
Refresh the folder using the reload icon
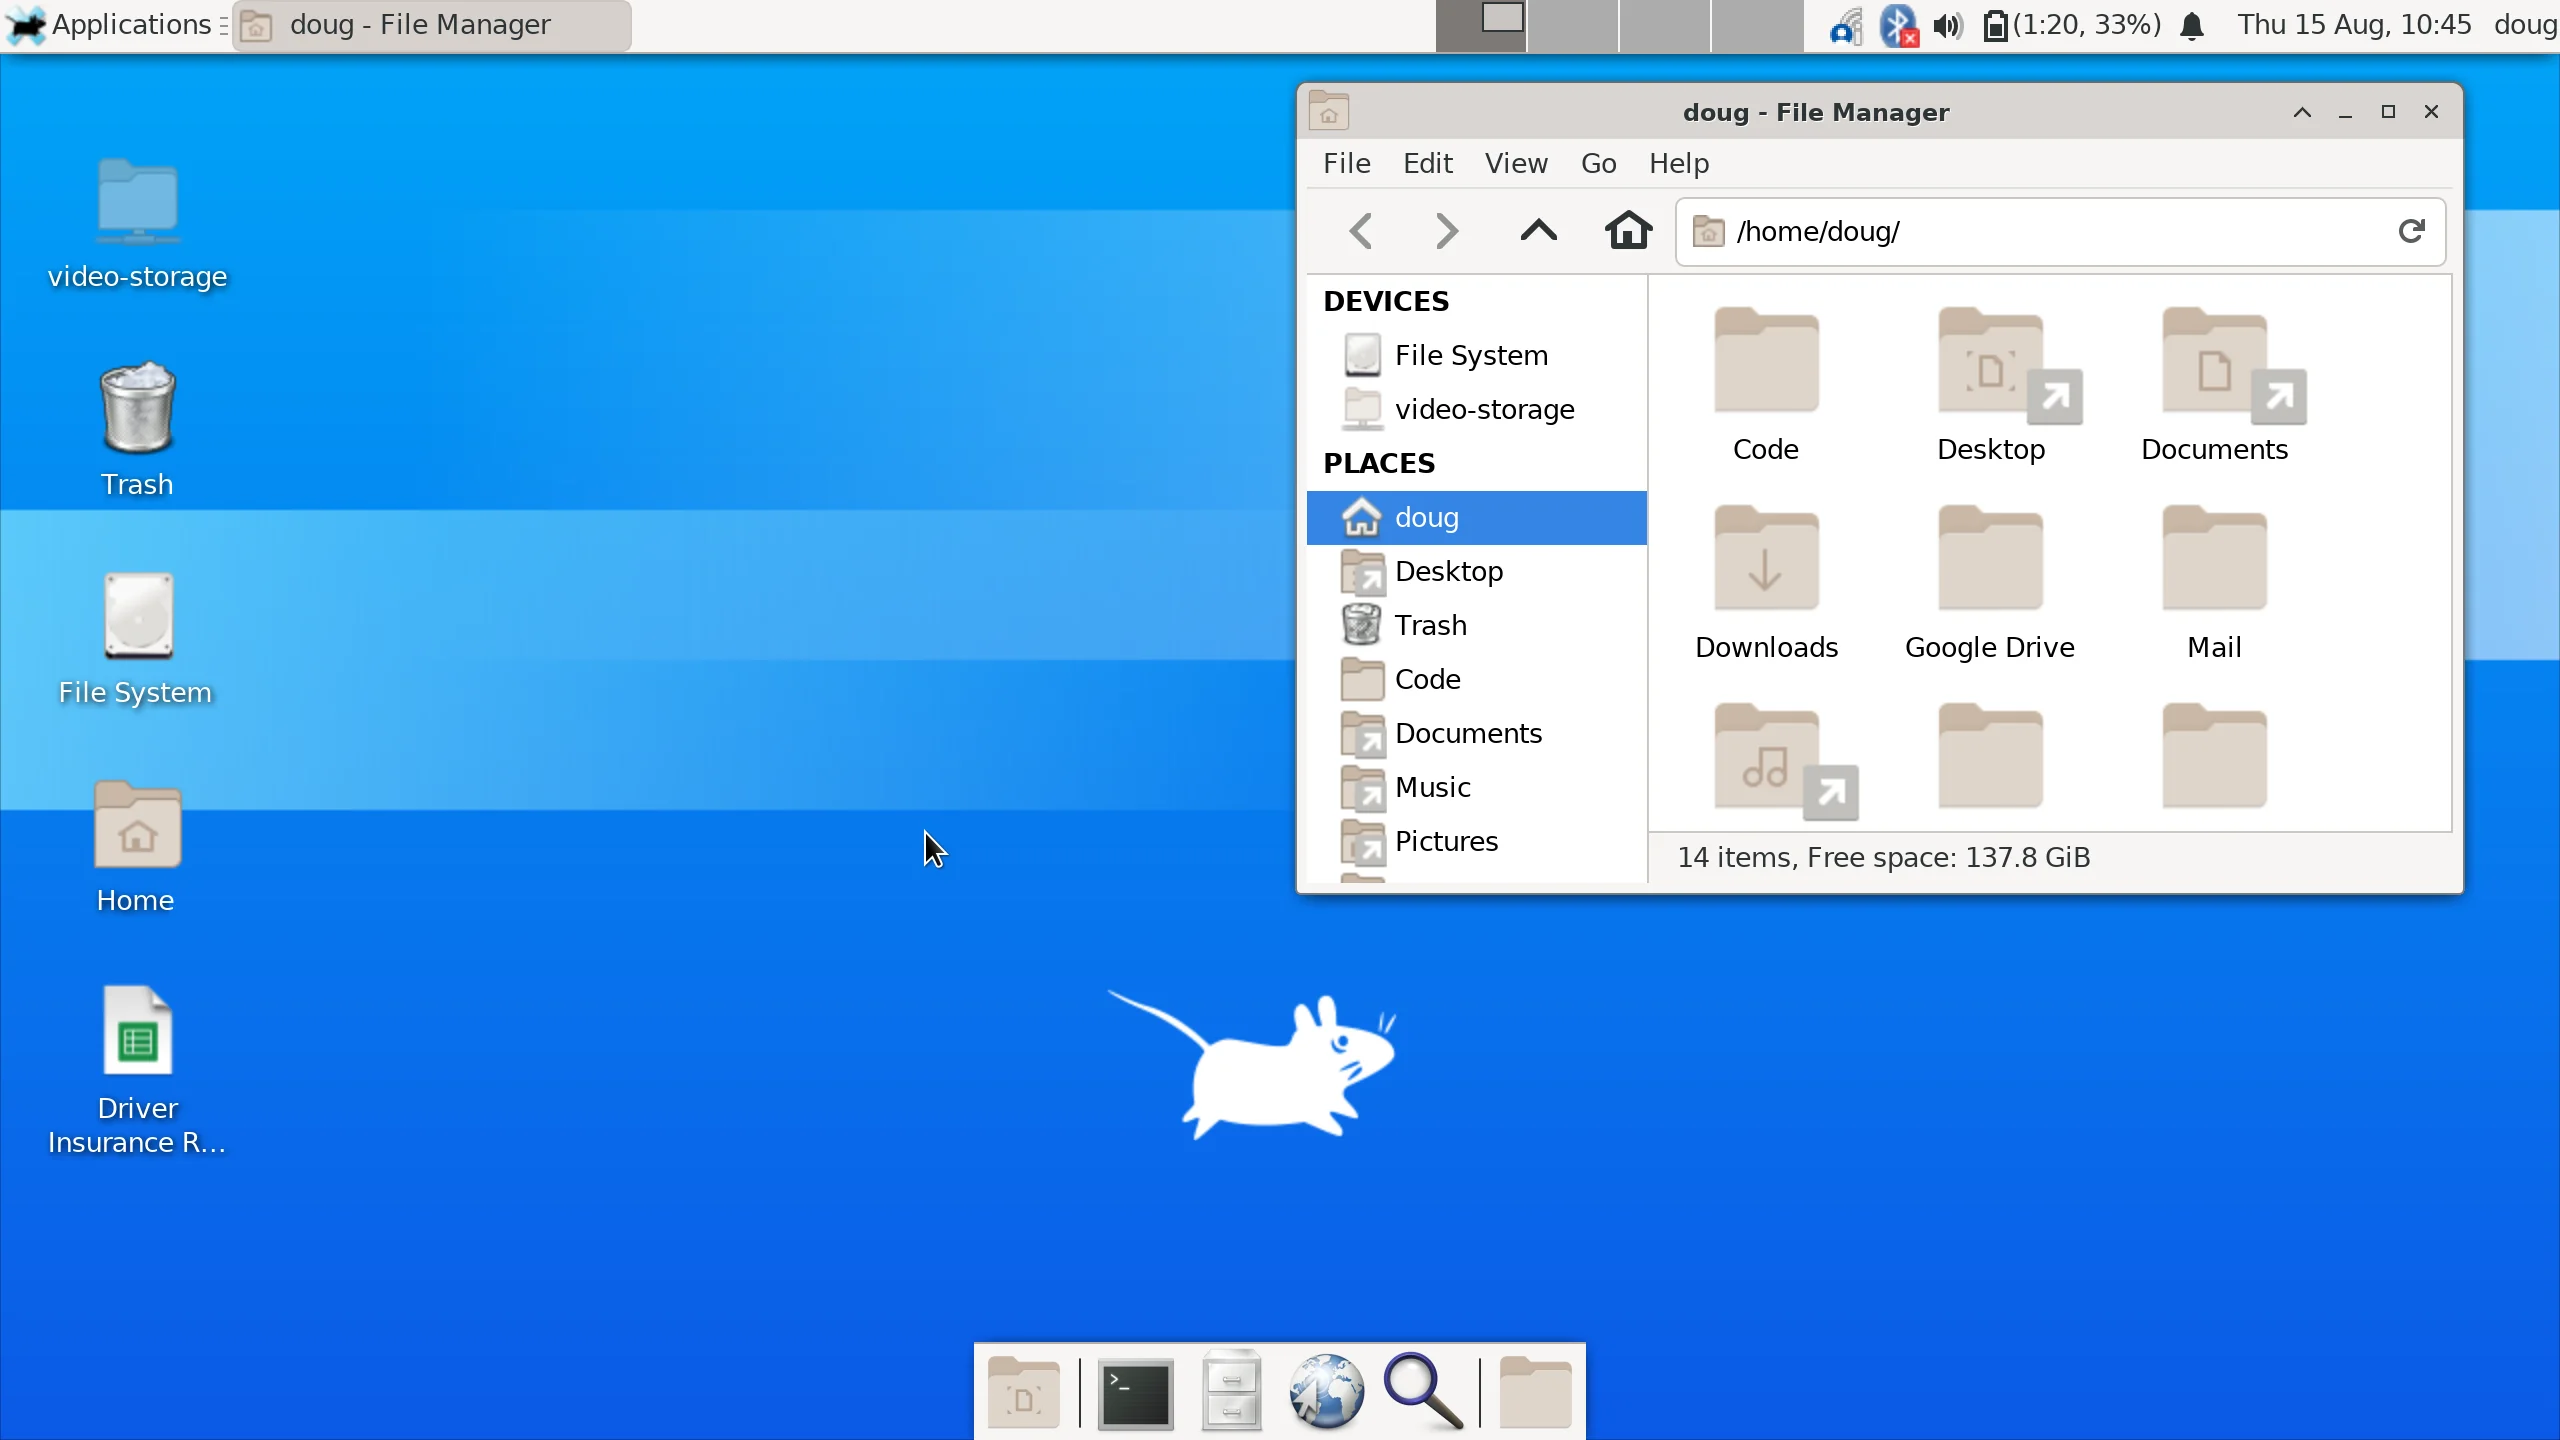2411,231
